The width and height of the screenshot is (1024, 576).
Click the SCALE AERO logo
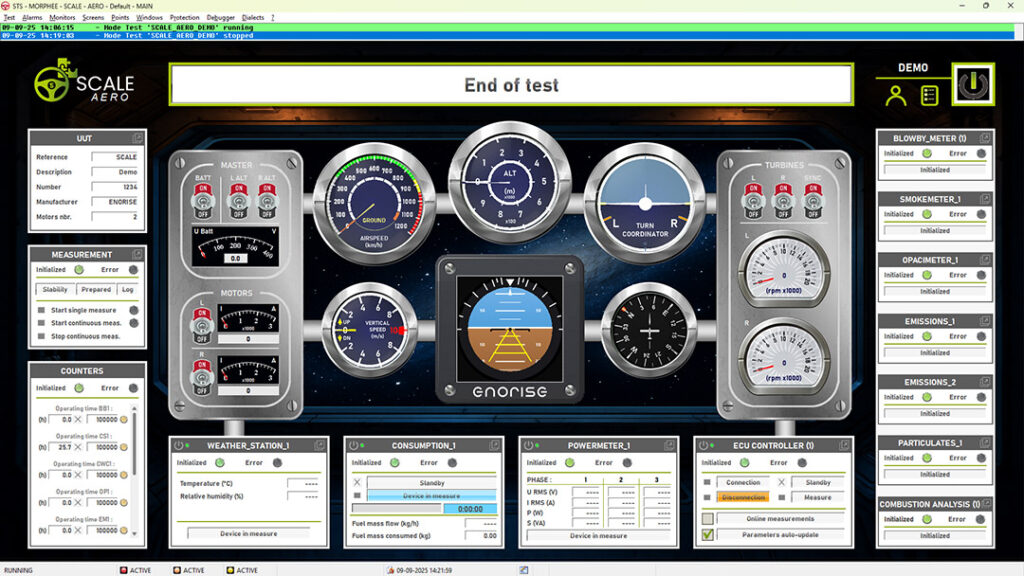click(84, 82)
